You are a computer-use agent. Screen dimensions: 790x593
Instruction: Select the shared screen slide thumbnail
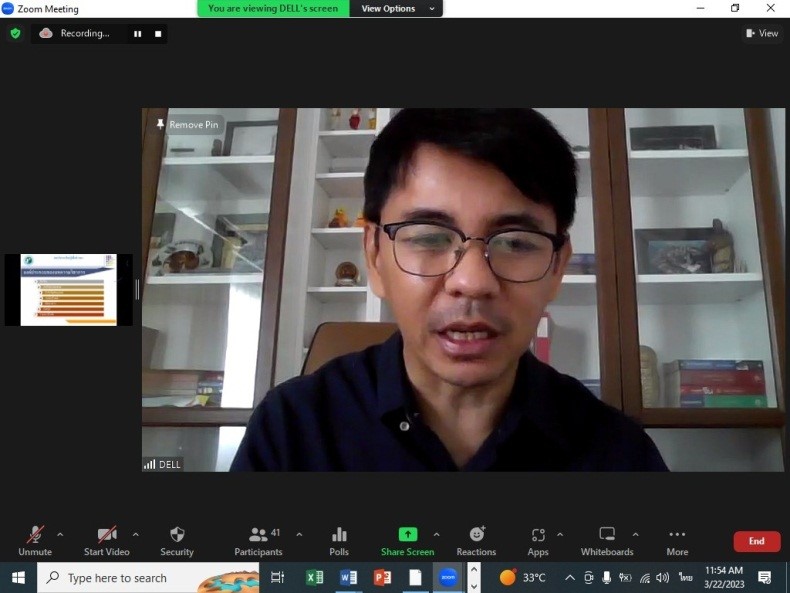coord(69,290)
